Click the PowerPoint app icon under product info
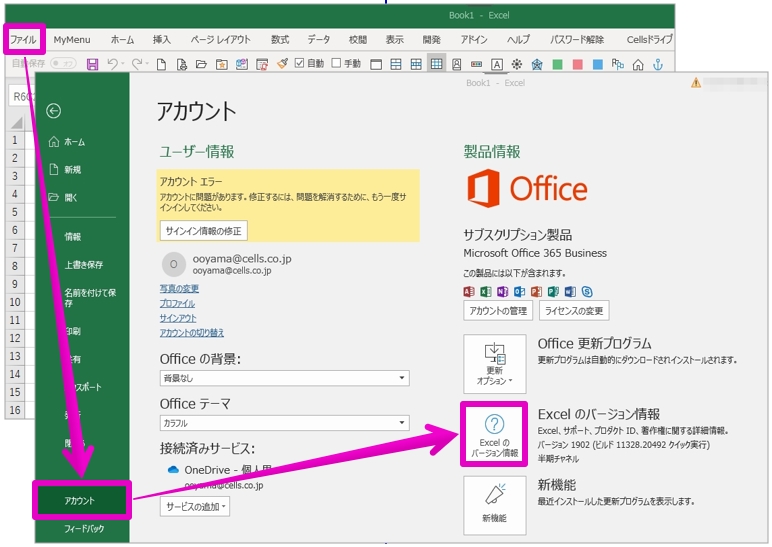 pyautogui.click(x=536, y=291)
